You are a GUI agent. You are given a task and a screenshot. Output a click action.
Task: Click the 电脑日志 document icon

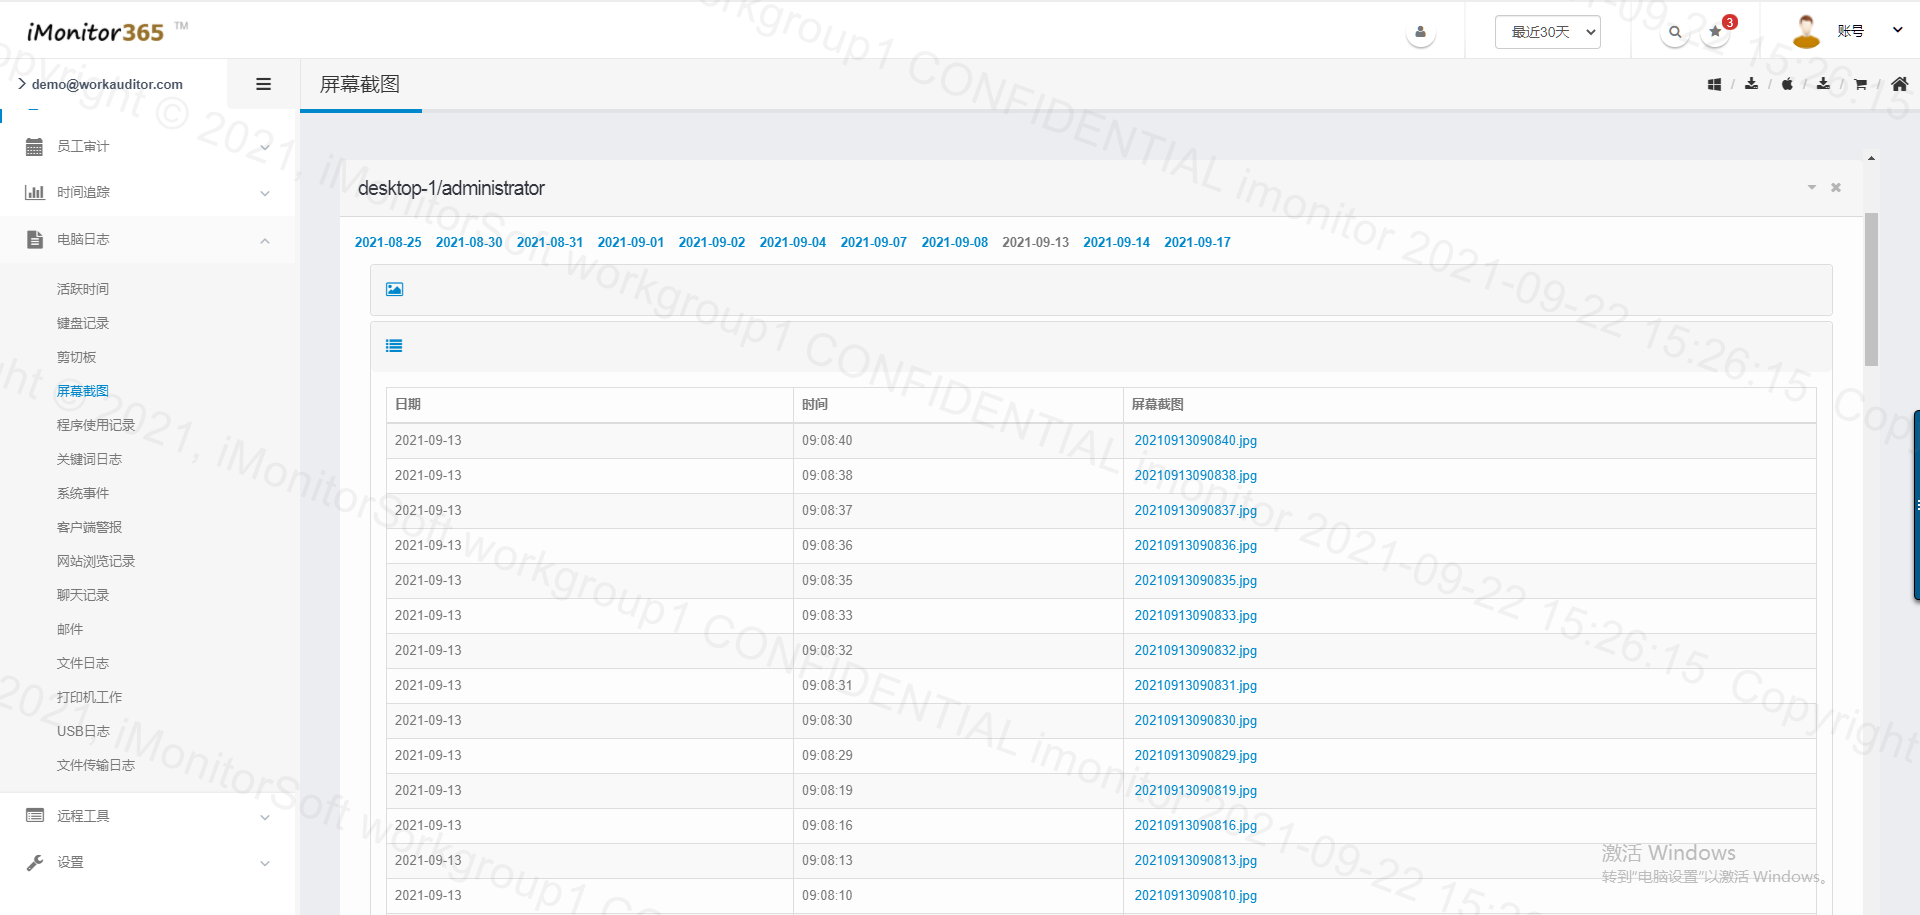[x=34, y=239]
